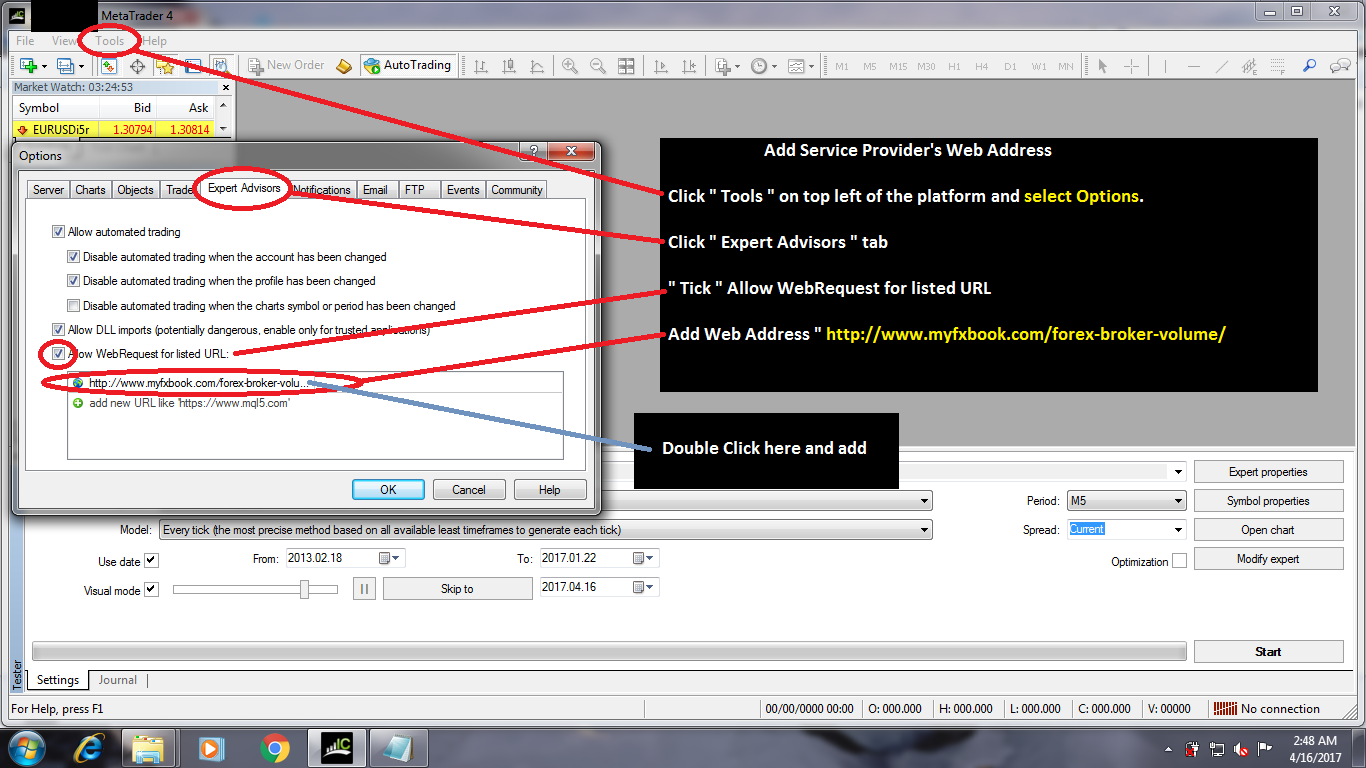The height and width of the screenshot is (768, 1366).
Task: Toggle the Data Window crosshair-circle icon
Action: coord(138,66)
